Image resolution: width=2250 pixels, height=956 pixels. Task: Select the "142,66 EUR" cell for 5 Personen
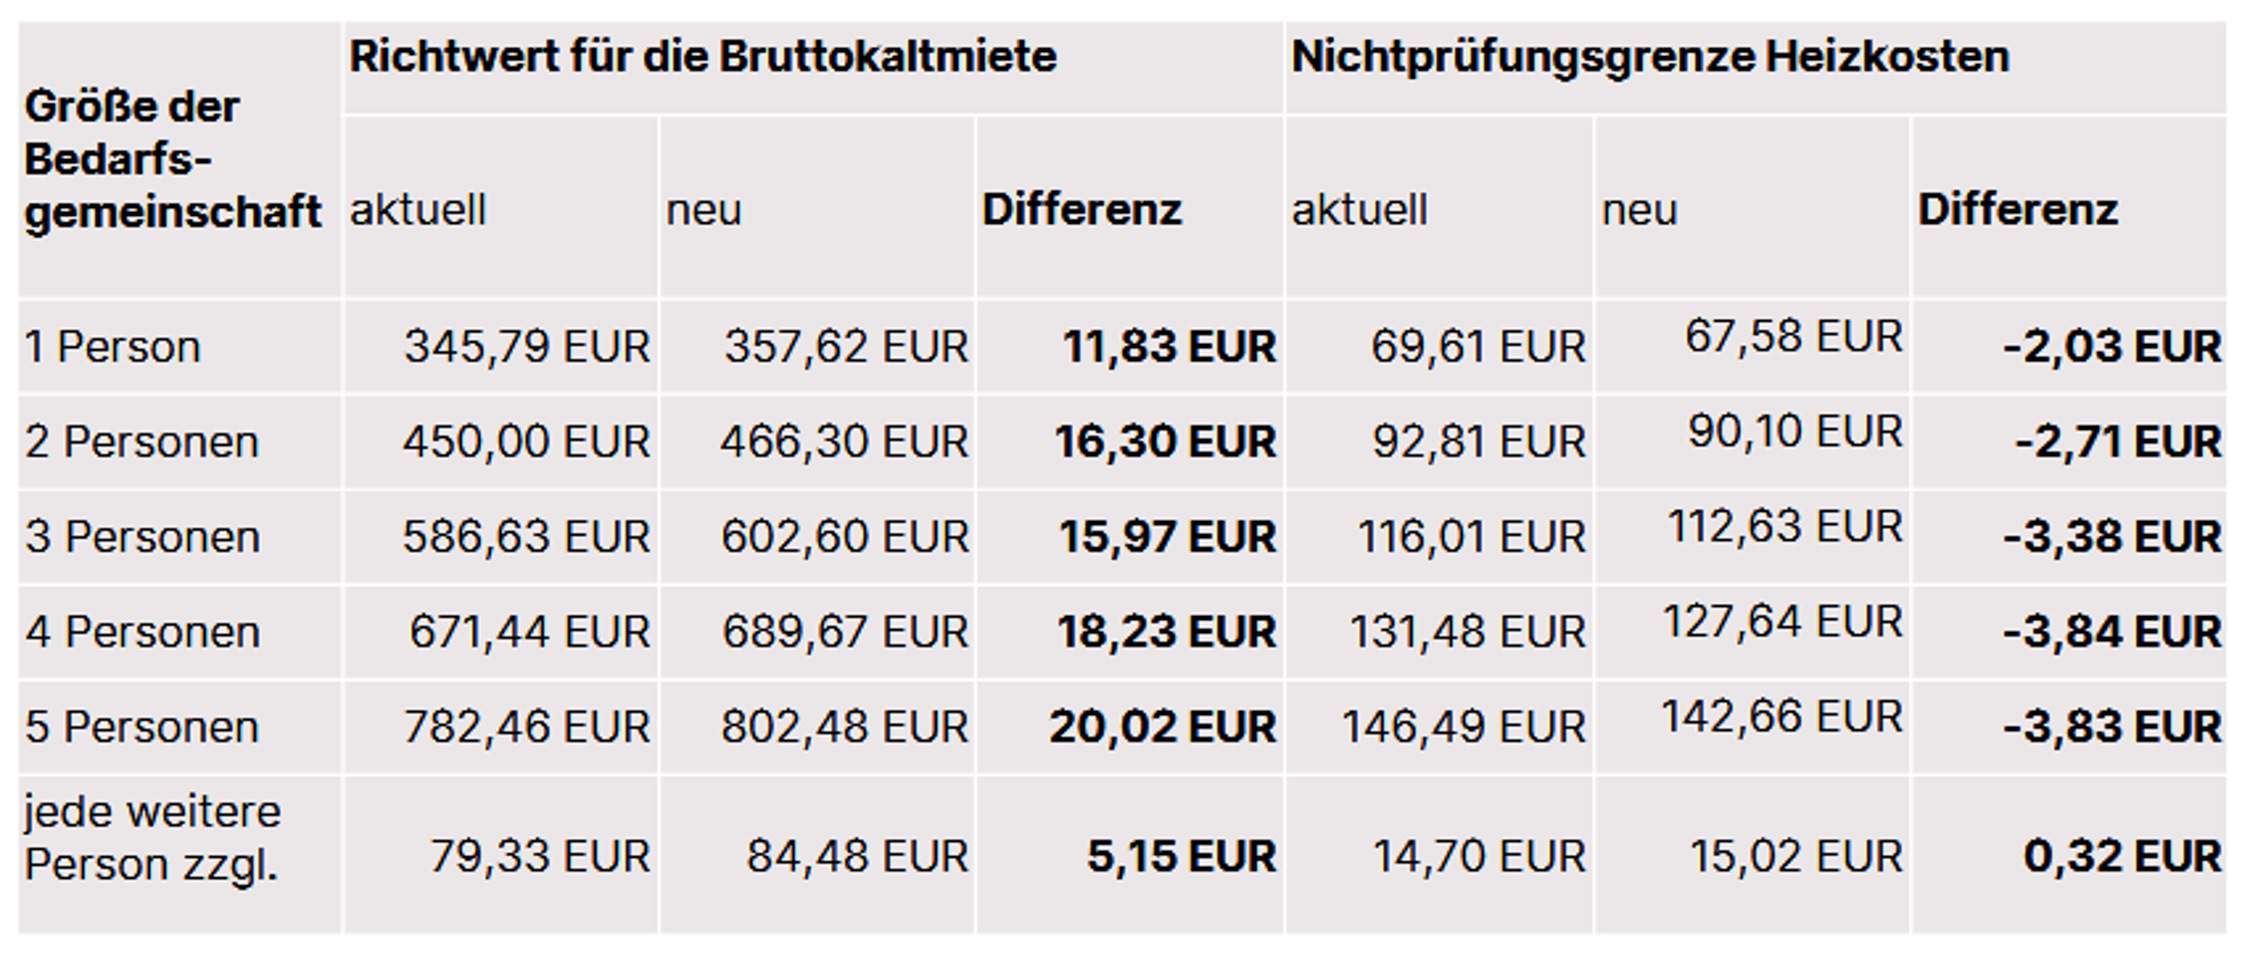click(x=1781, y=717)
